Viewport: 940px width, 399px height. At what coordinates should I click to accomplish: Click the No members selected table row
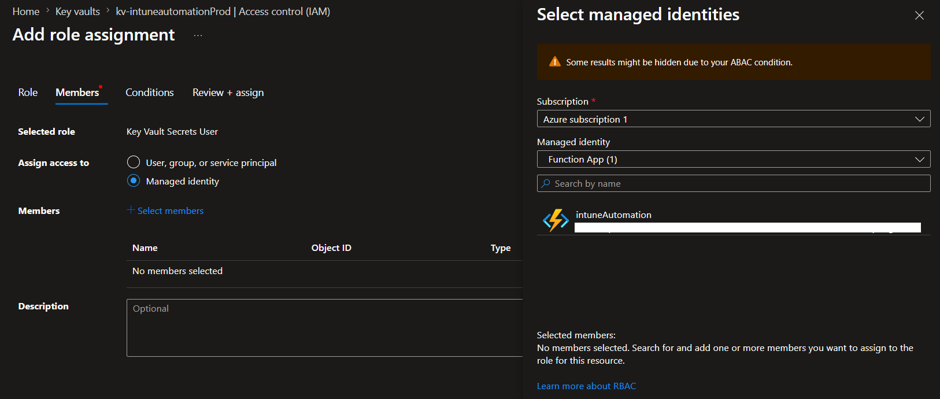pyautogui.click(x=324, y=271)
